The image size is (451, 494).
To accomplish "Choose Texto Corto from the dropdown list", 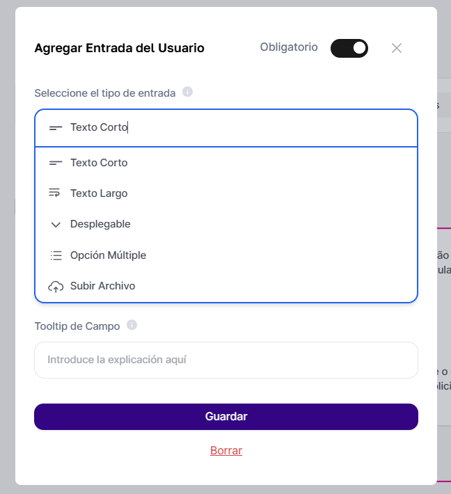I will click(226, 163).
